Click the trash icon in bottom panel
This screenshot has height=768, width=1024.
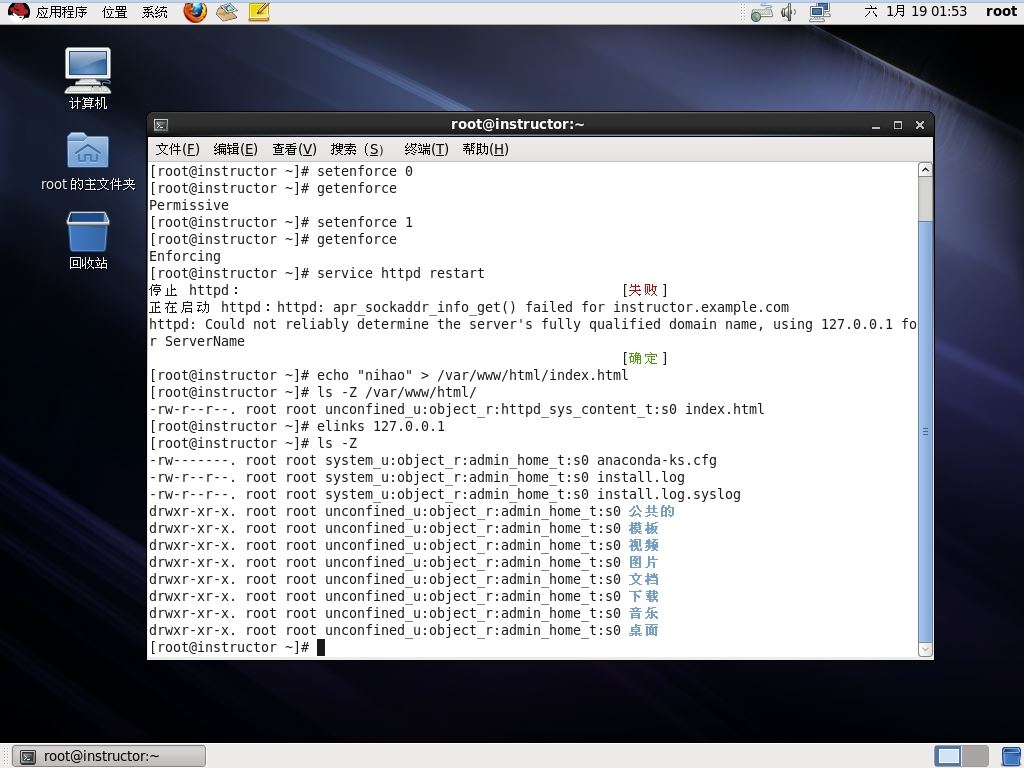point(1012,756)
